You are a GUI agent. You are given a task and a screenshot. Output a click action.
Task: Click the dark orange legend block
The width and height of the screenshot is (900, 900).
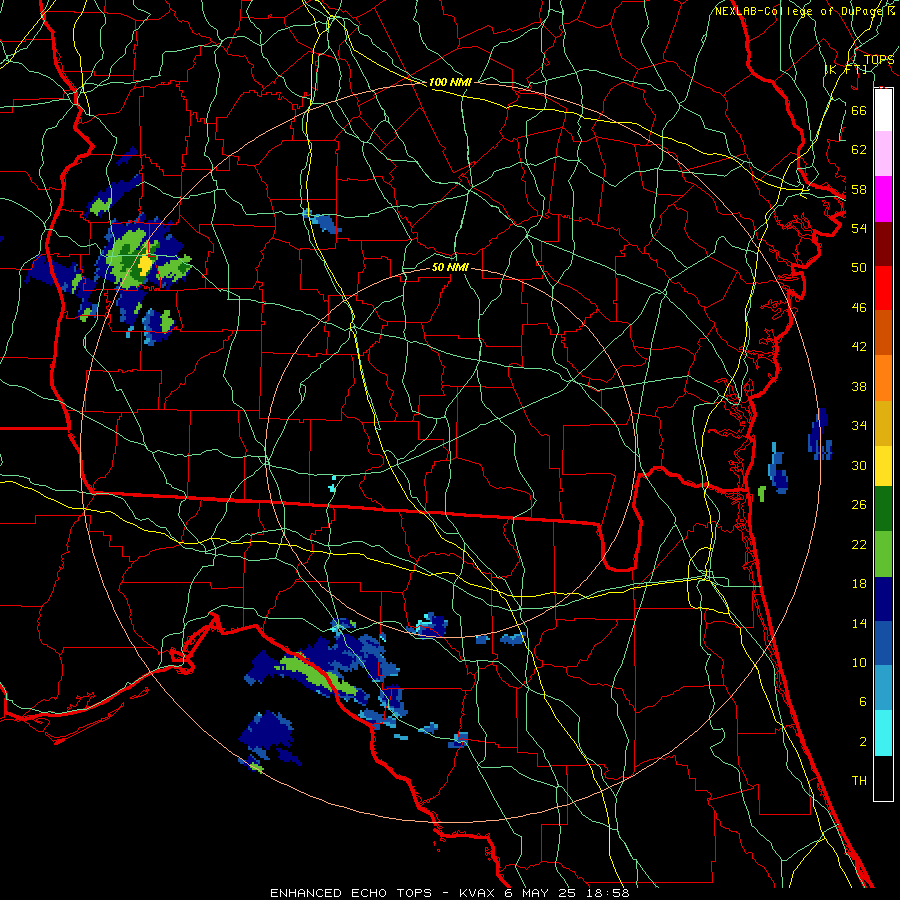[883, 333]
